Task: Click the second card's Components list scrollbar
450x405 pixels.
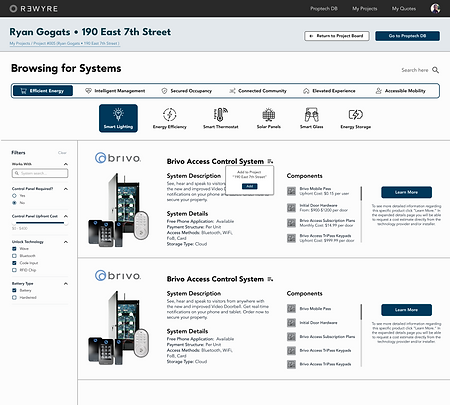Action: [x=361, y=312]
